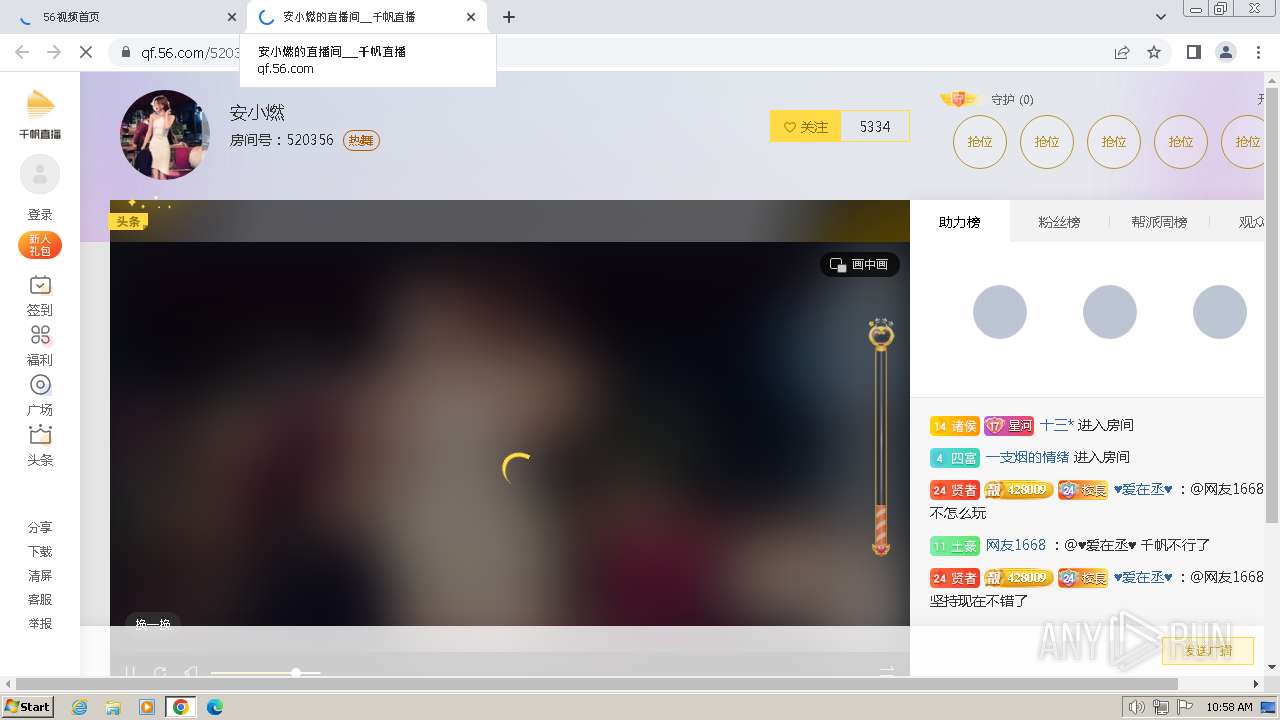Open the Chrome profile icon
This screenshot has width=1280, height=720.
click(1225, 52)
